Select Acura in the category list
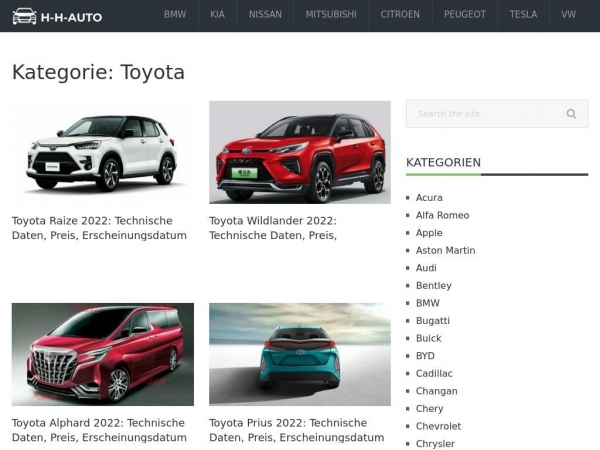 (429, 198)
